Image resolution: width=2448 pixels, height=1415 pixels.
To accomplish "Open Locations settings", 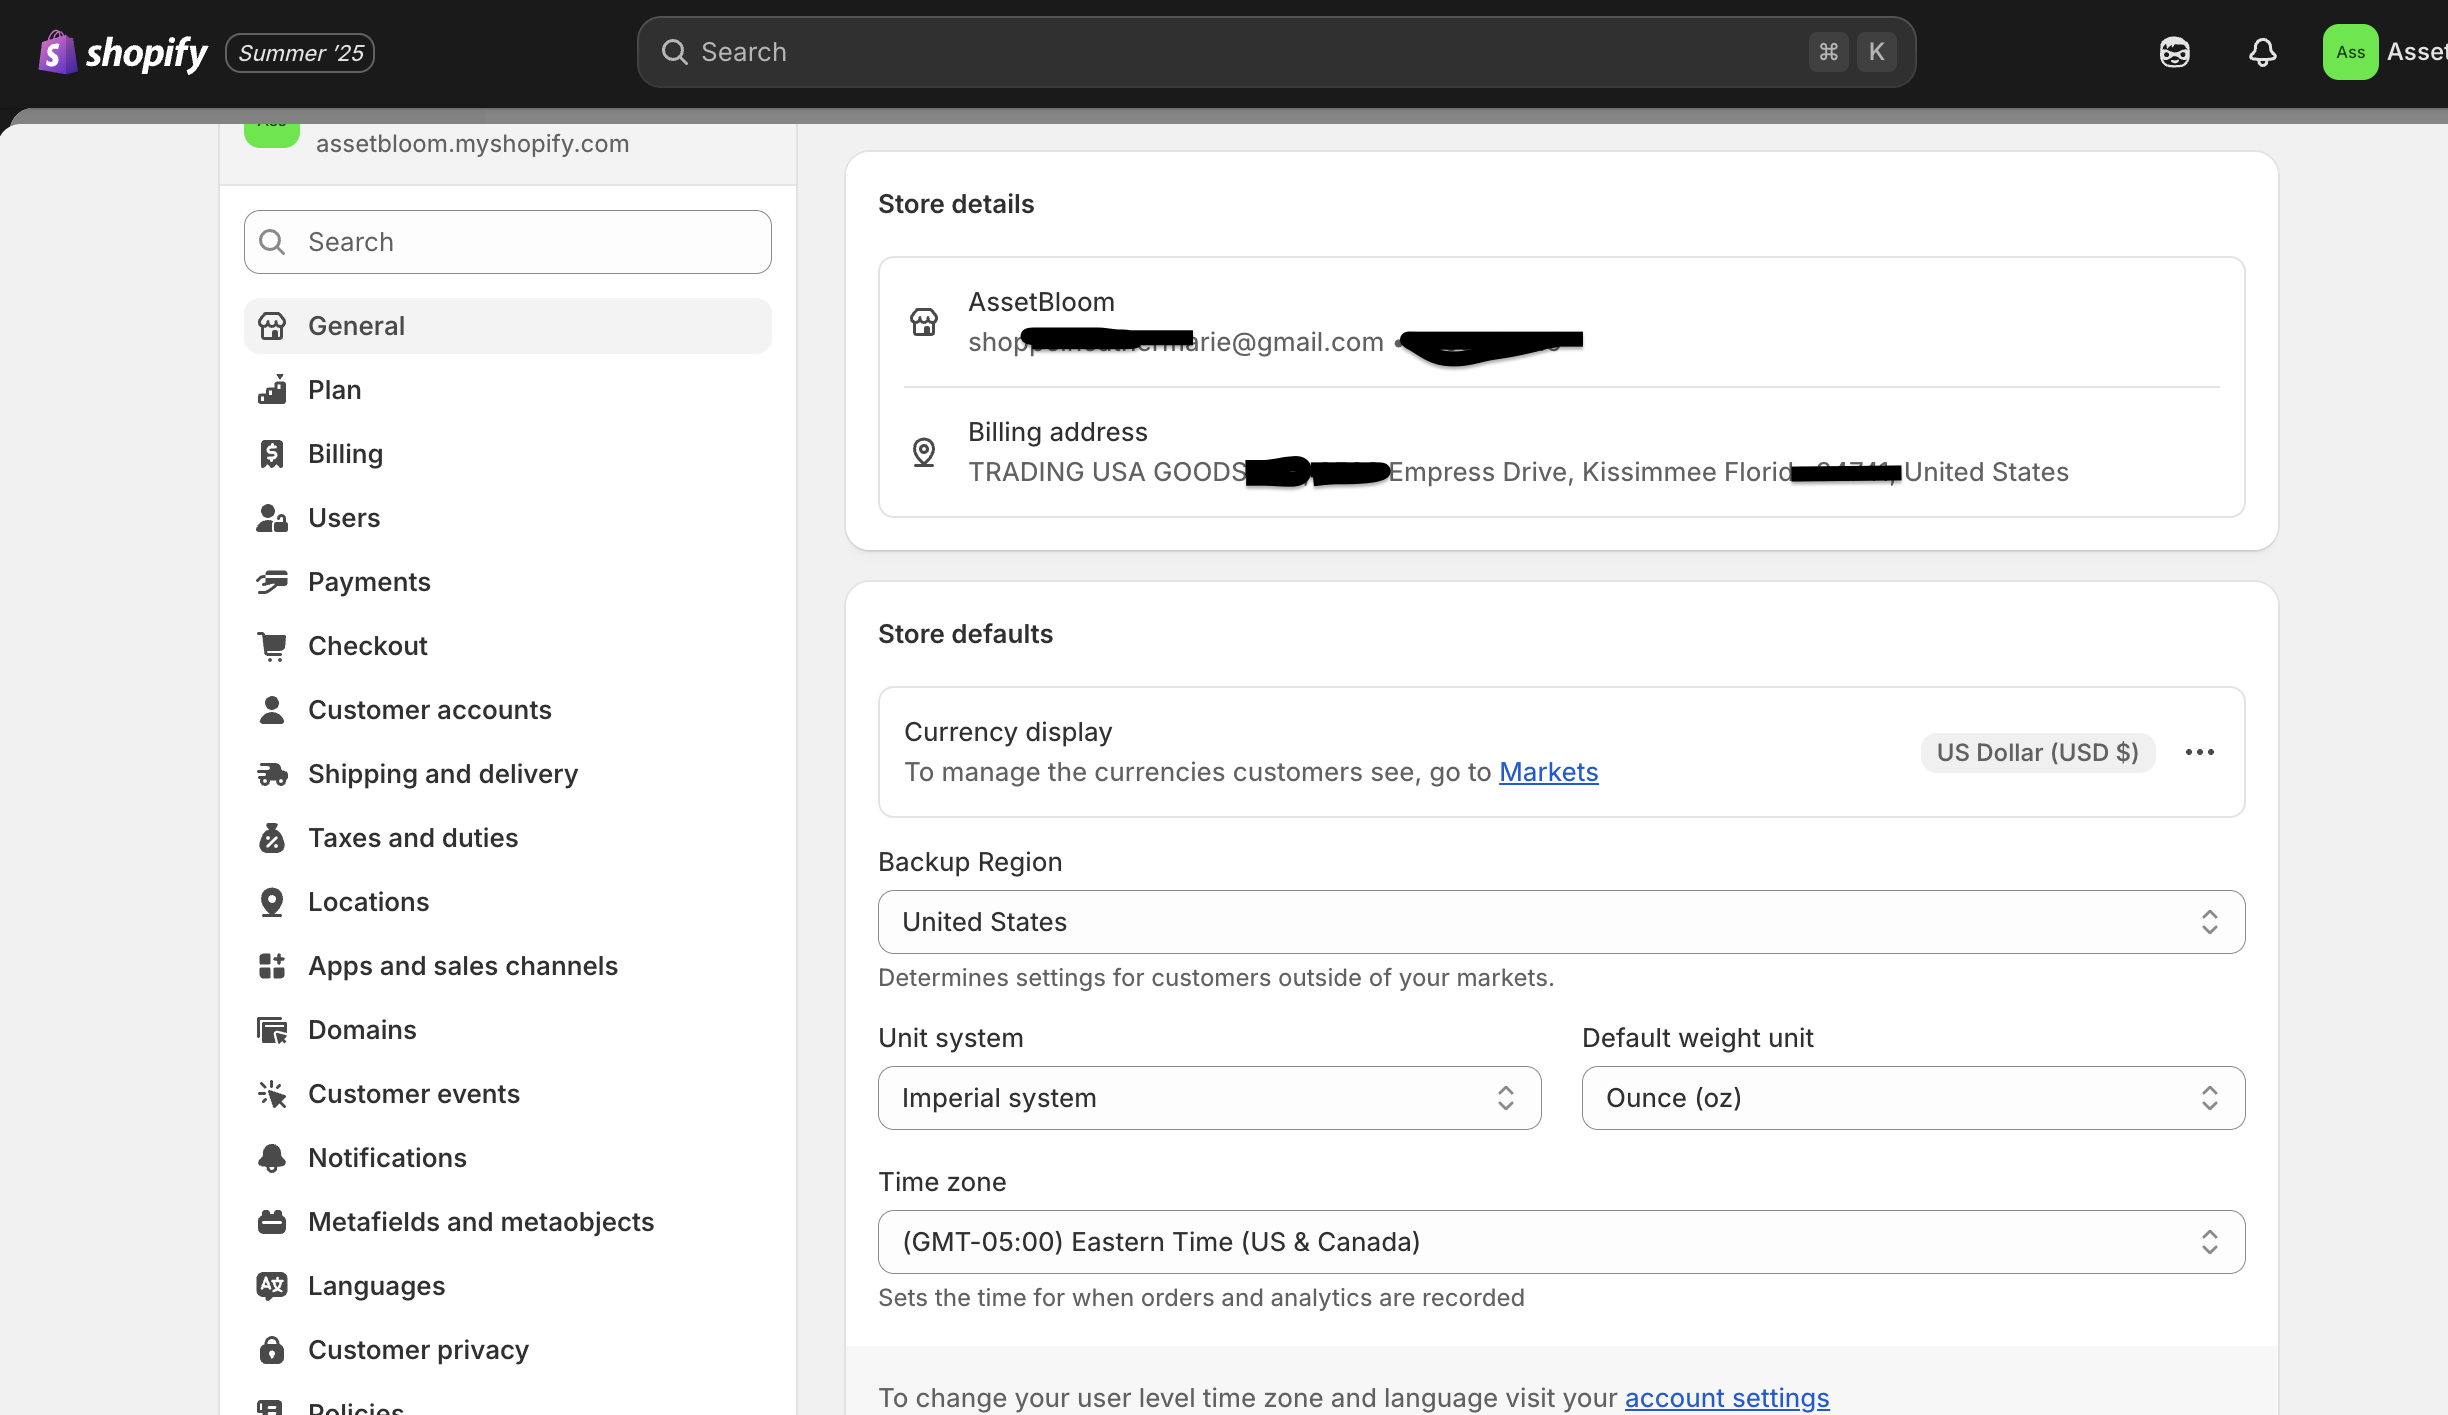I will coord(508,902).
